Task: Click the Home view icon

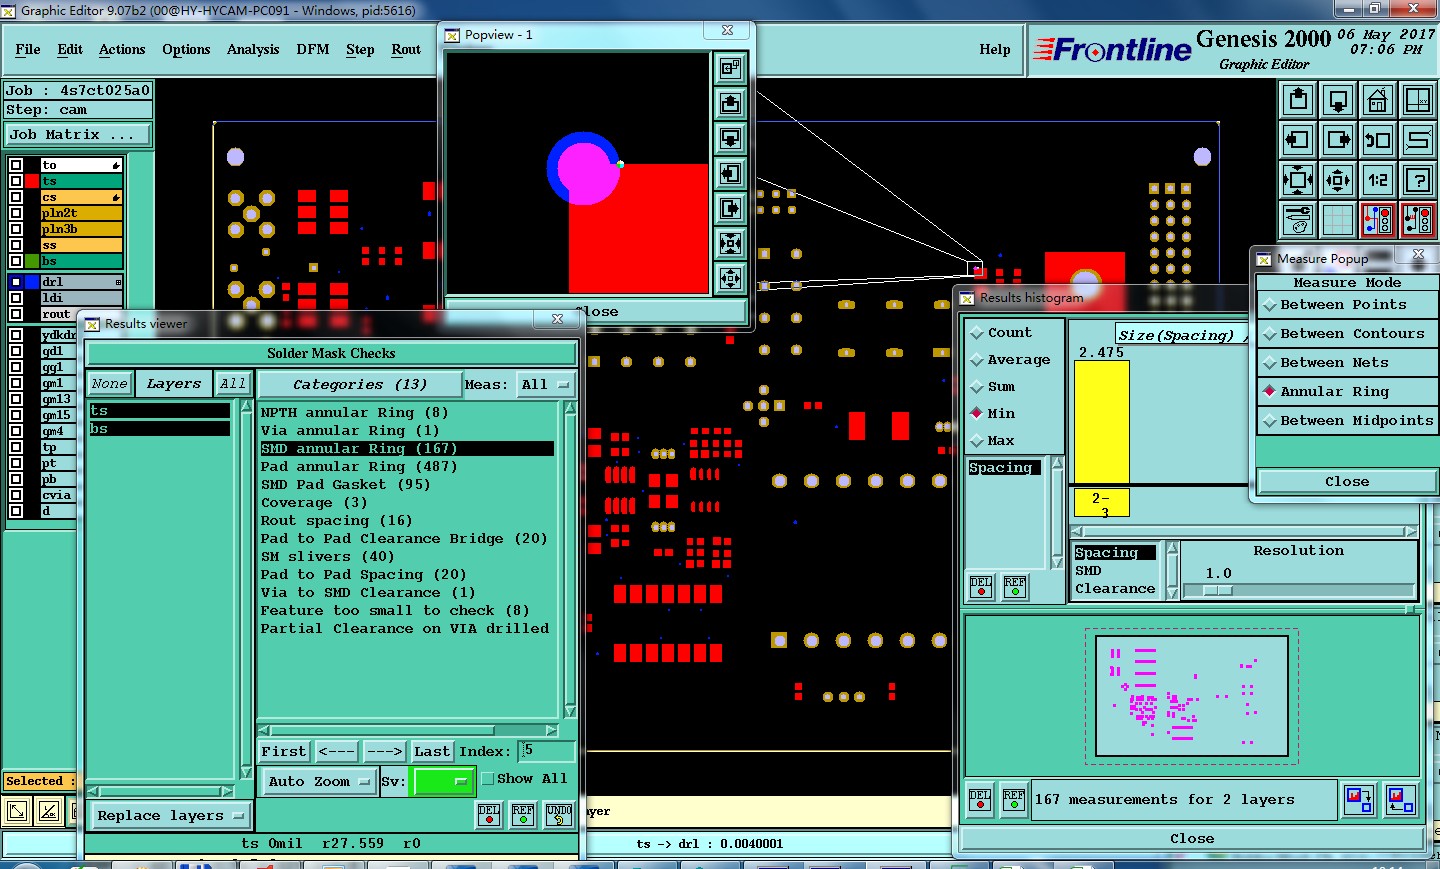Action: click(1378, 101)
